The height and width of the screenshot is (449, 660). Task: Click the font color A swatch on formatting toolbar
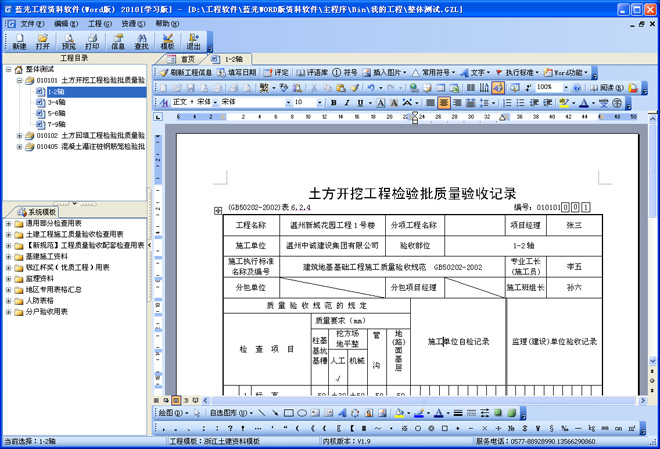pos(584,102)
